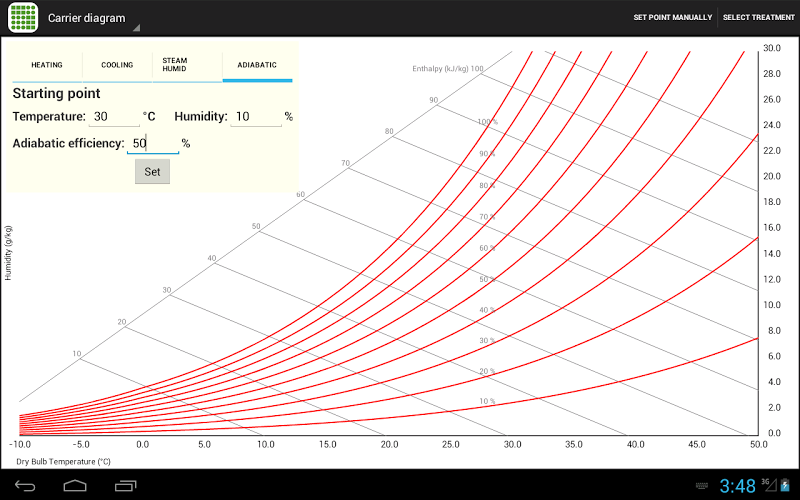The image size is (800, 500).
Task: Click the 'Humidity:' label in the form
Action: (201, 117)
